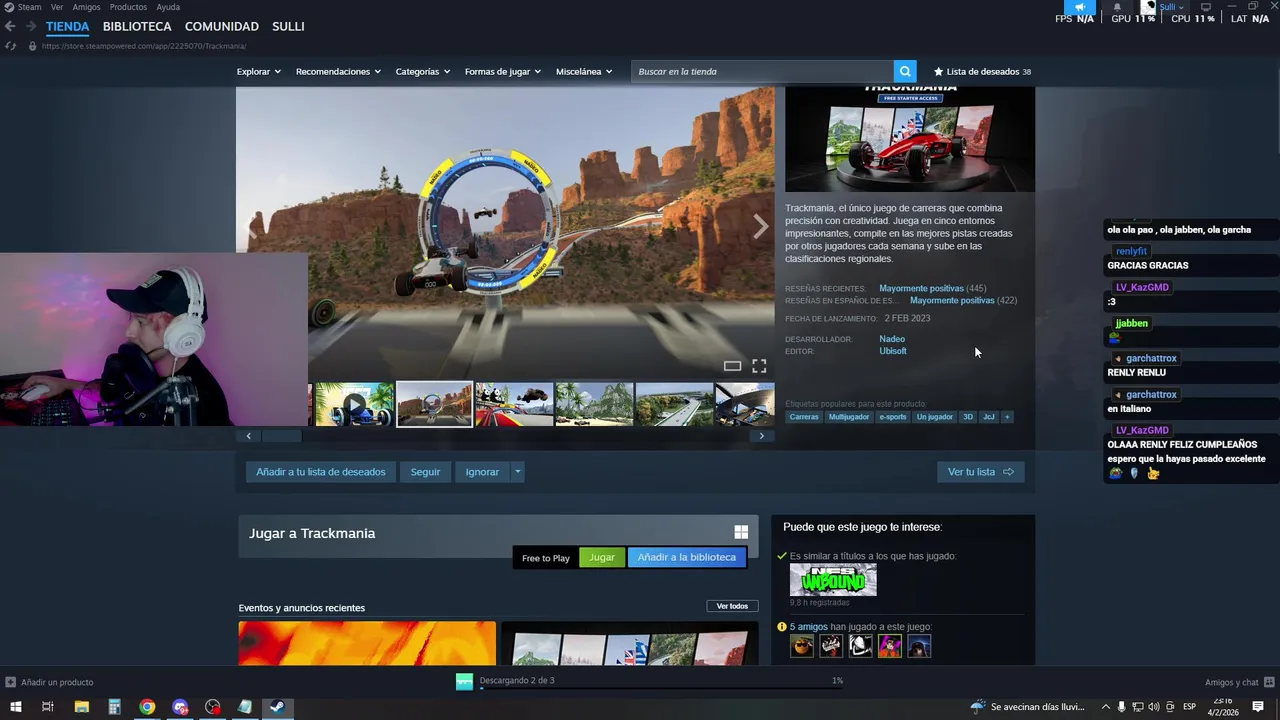The height and width of the screenshot is (720, 1280).
Task: Click the green Jugar button
Action: tap(602, 557)
